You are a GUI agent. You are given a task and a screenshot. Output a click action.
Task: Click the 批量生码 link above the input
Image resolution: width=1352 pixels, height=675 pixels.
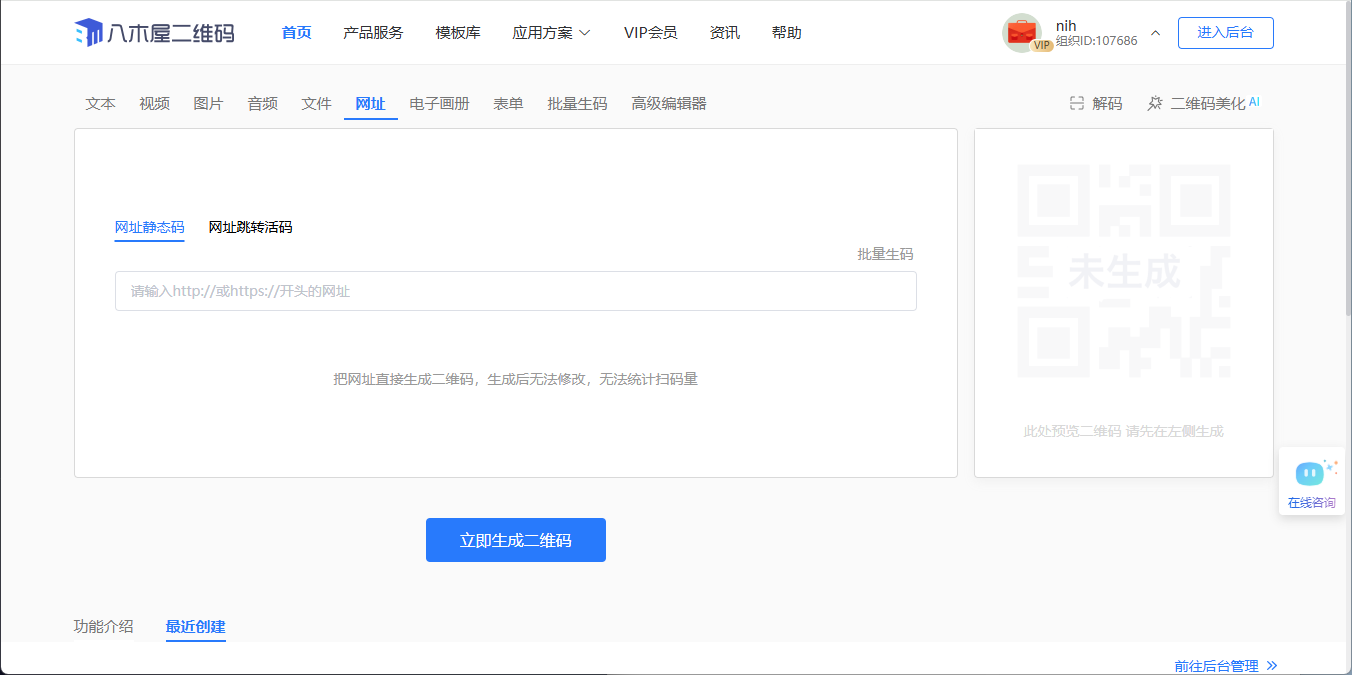click(885, 254)
